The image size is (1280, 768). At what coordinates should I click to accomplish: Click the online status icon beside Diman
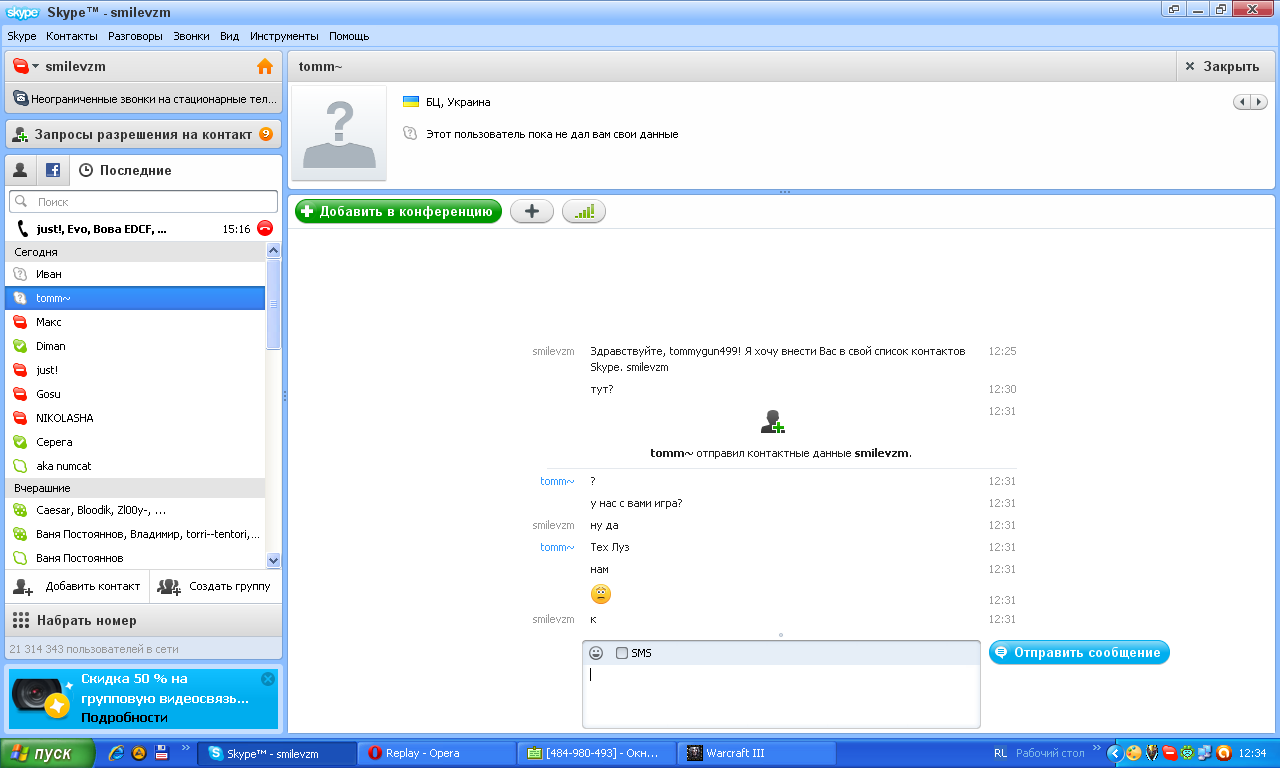pyautogui.click(x=19, y=346)
